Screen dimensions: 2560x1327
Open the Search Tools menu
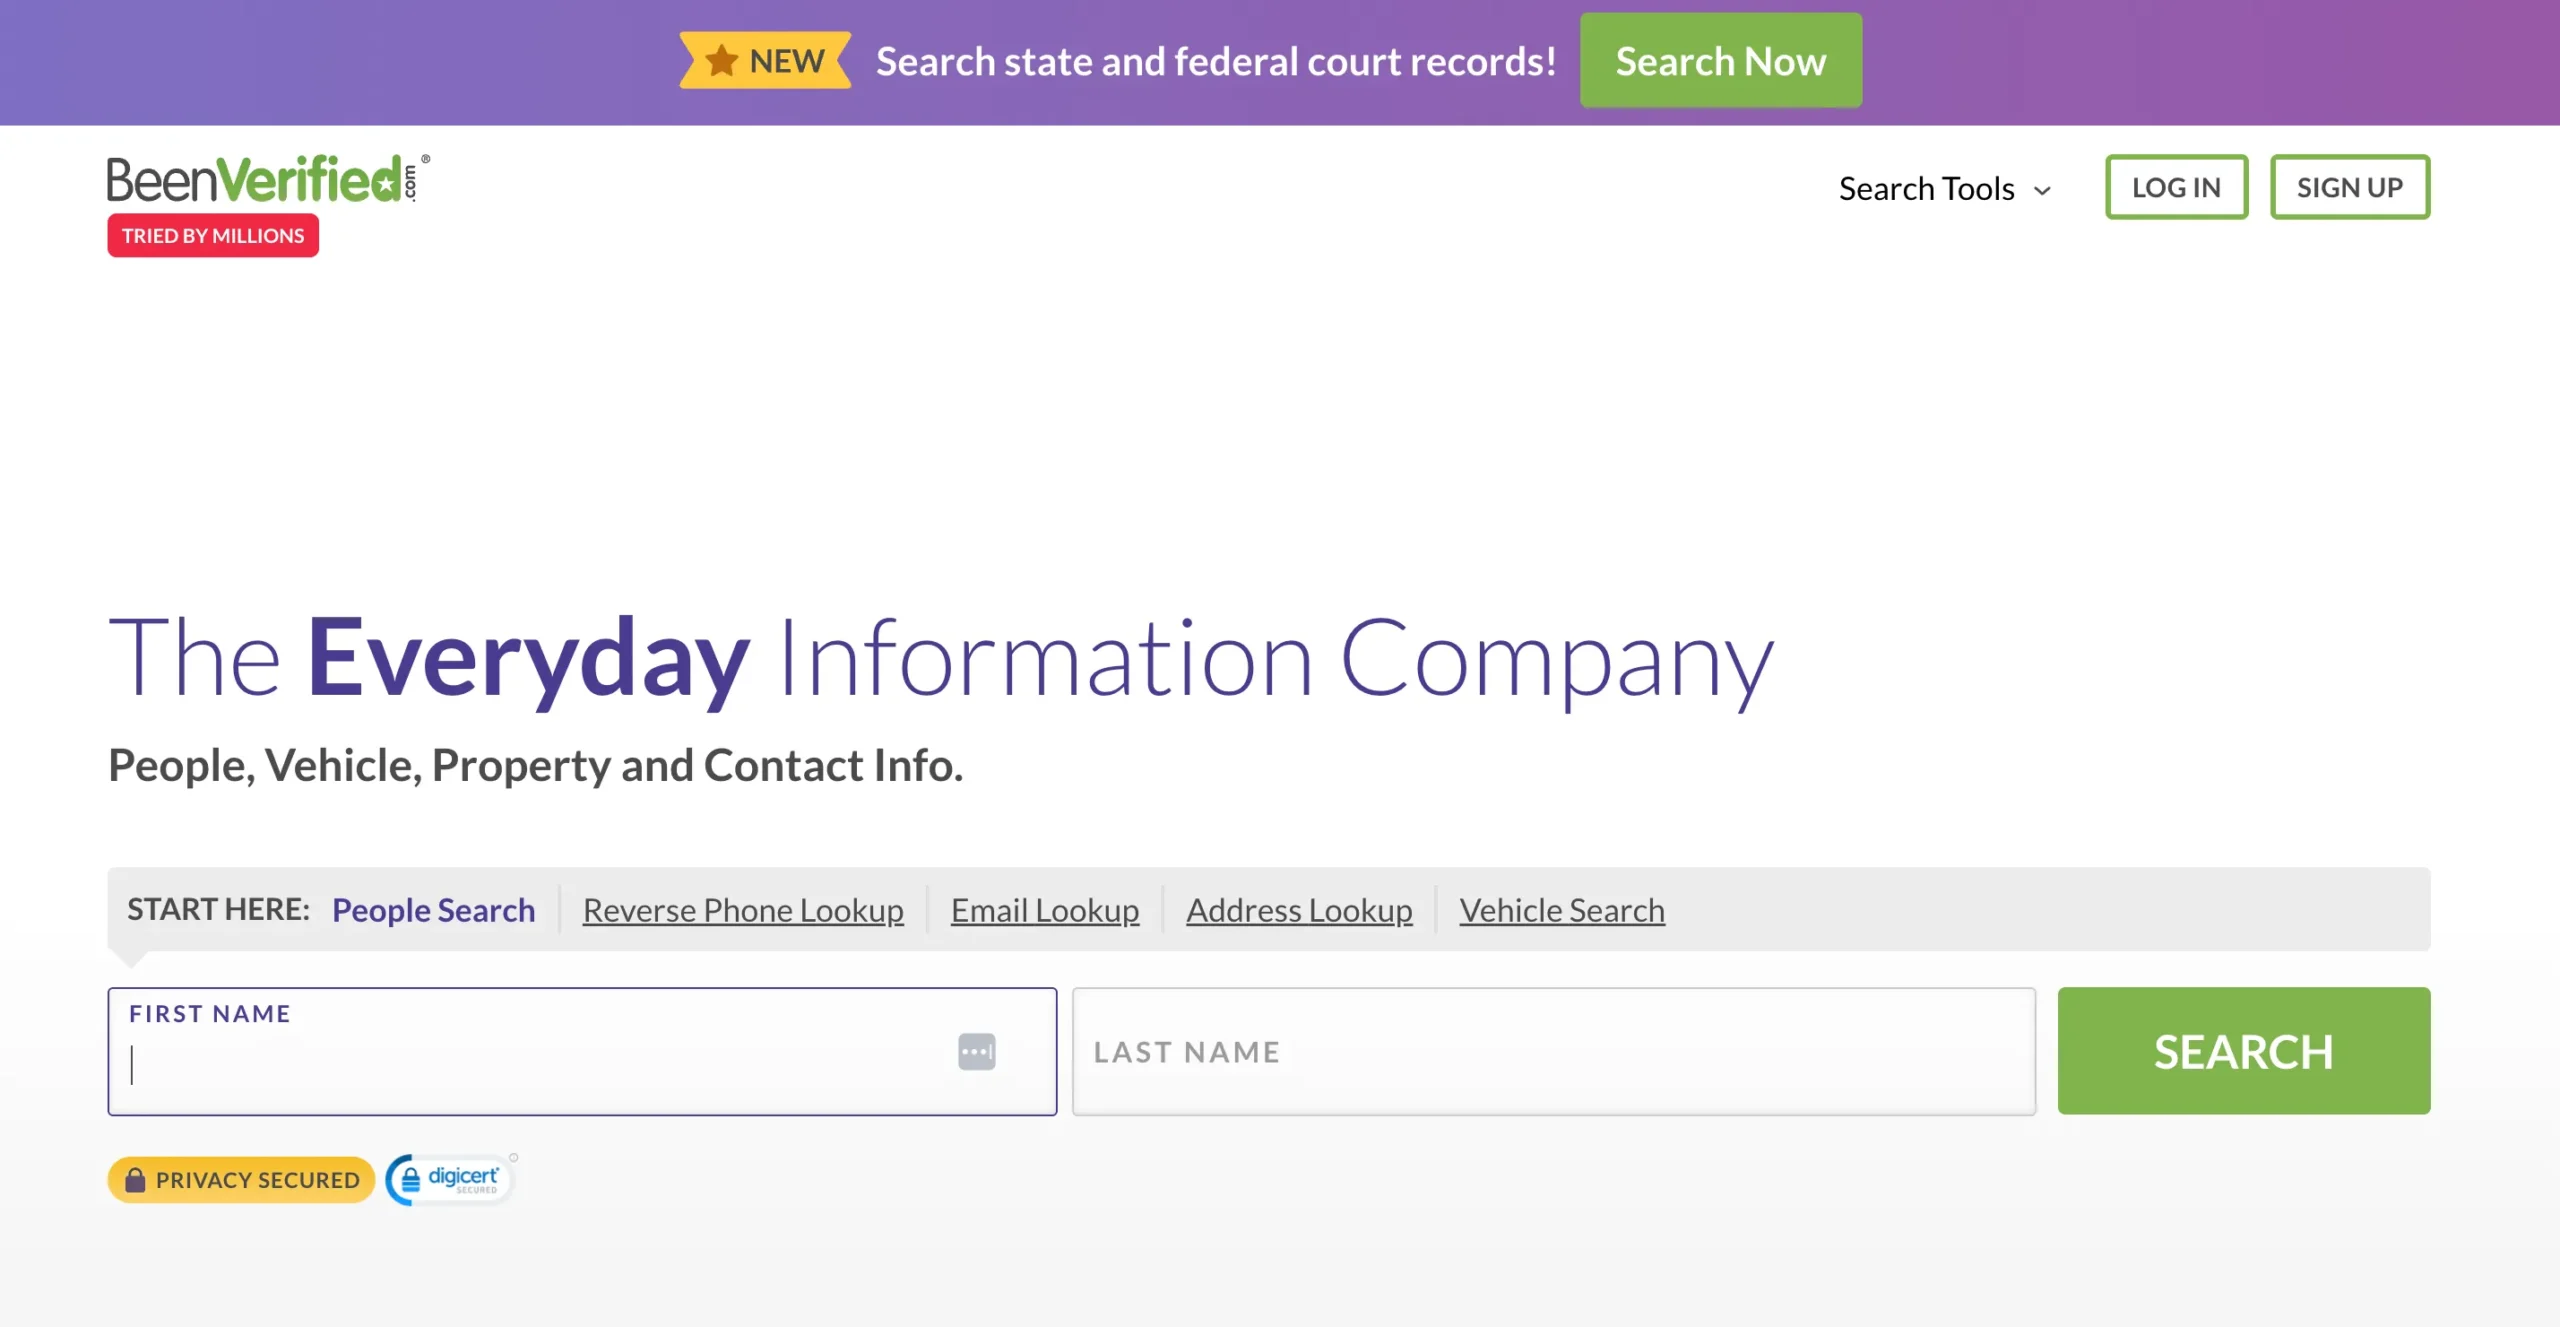(1926, 189)
